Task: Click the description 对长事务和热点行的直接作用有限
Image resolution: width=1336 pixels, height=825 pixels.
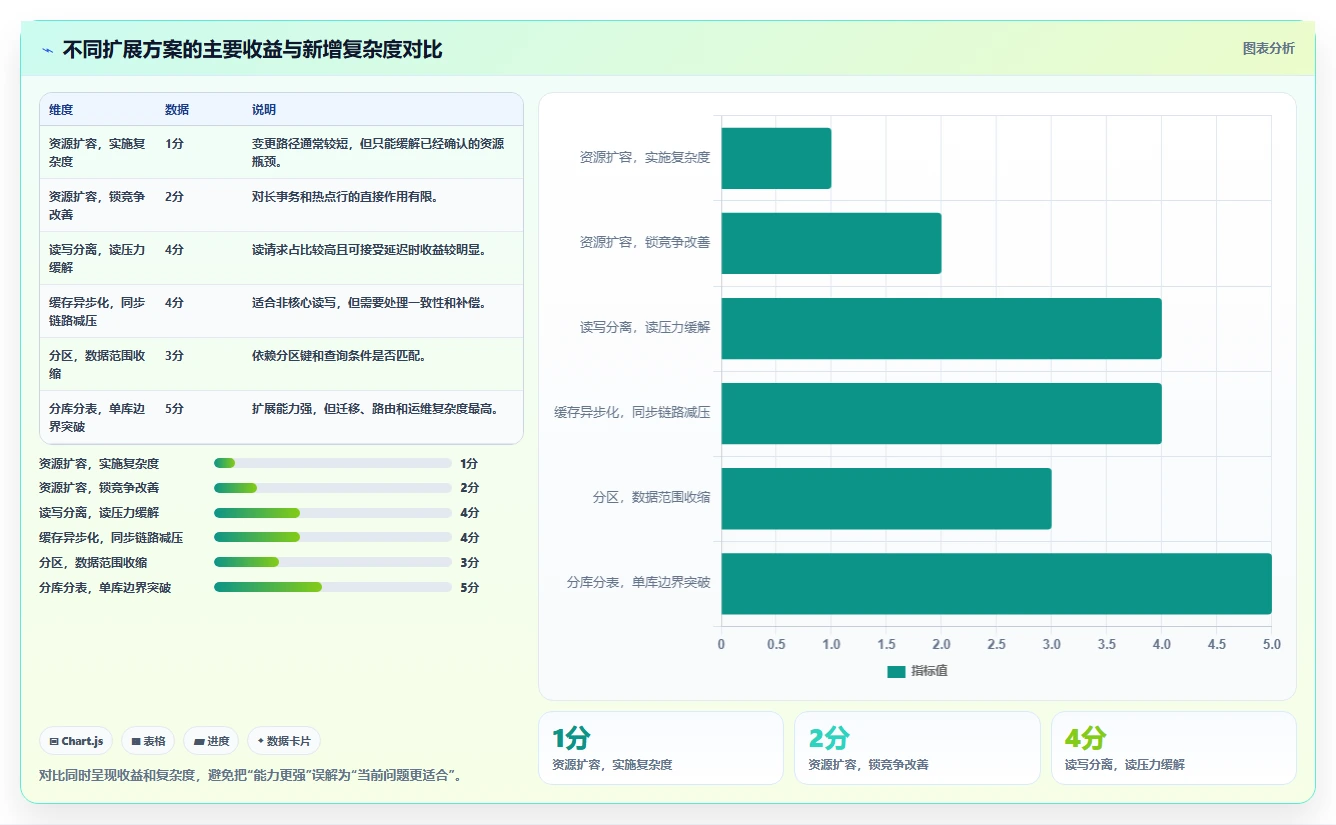Action: 346,197
